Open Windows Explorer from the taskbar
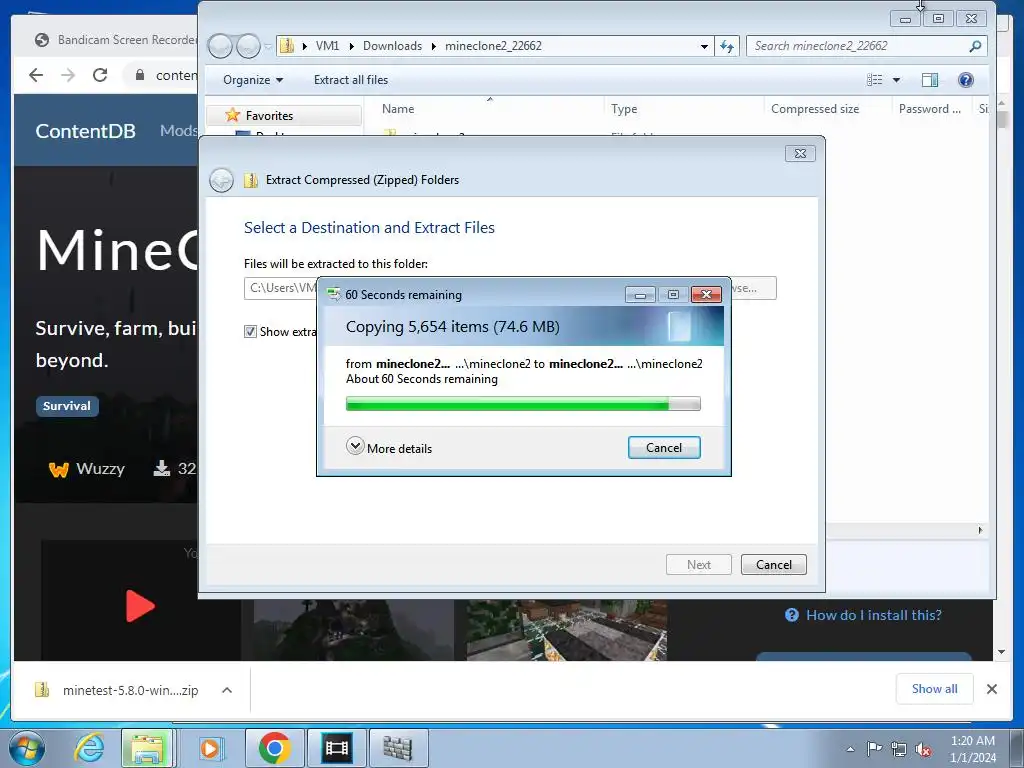This screenshot has width=1024, height=768. (x=148, y=748)
